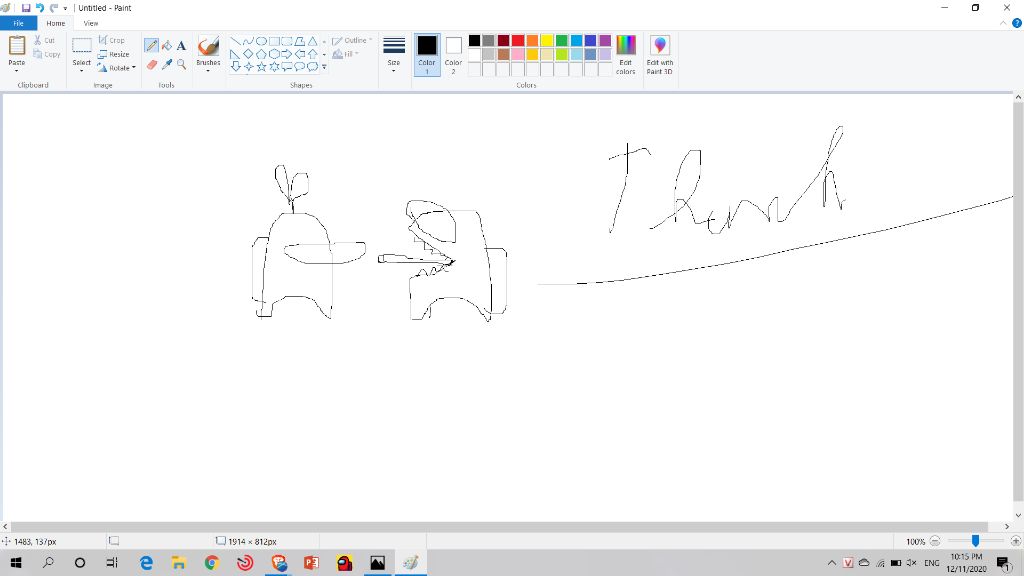
Task: Choose the Triangle shape
Action: [313, 41]
